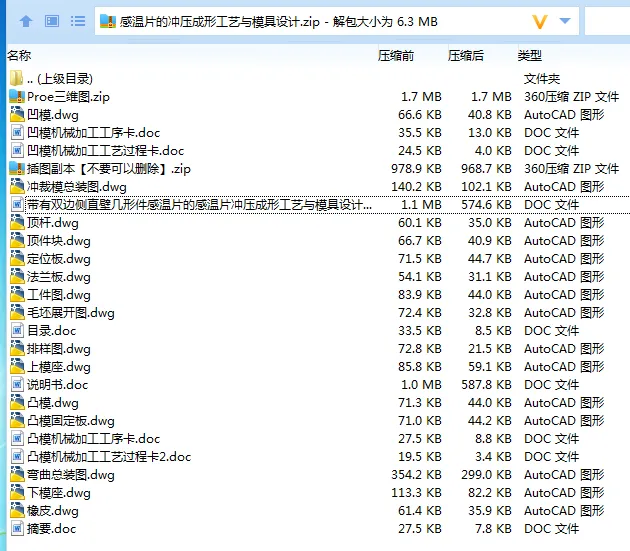Click the 574.6 KB compressed size value
The width and height of the screenshot is (630, 551).
pos(487,205)
